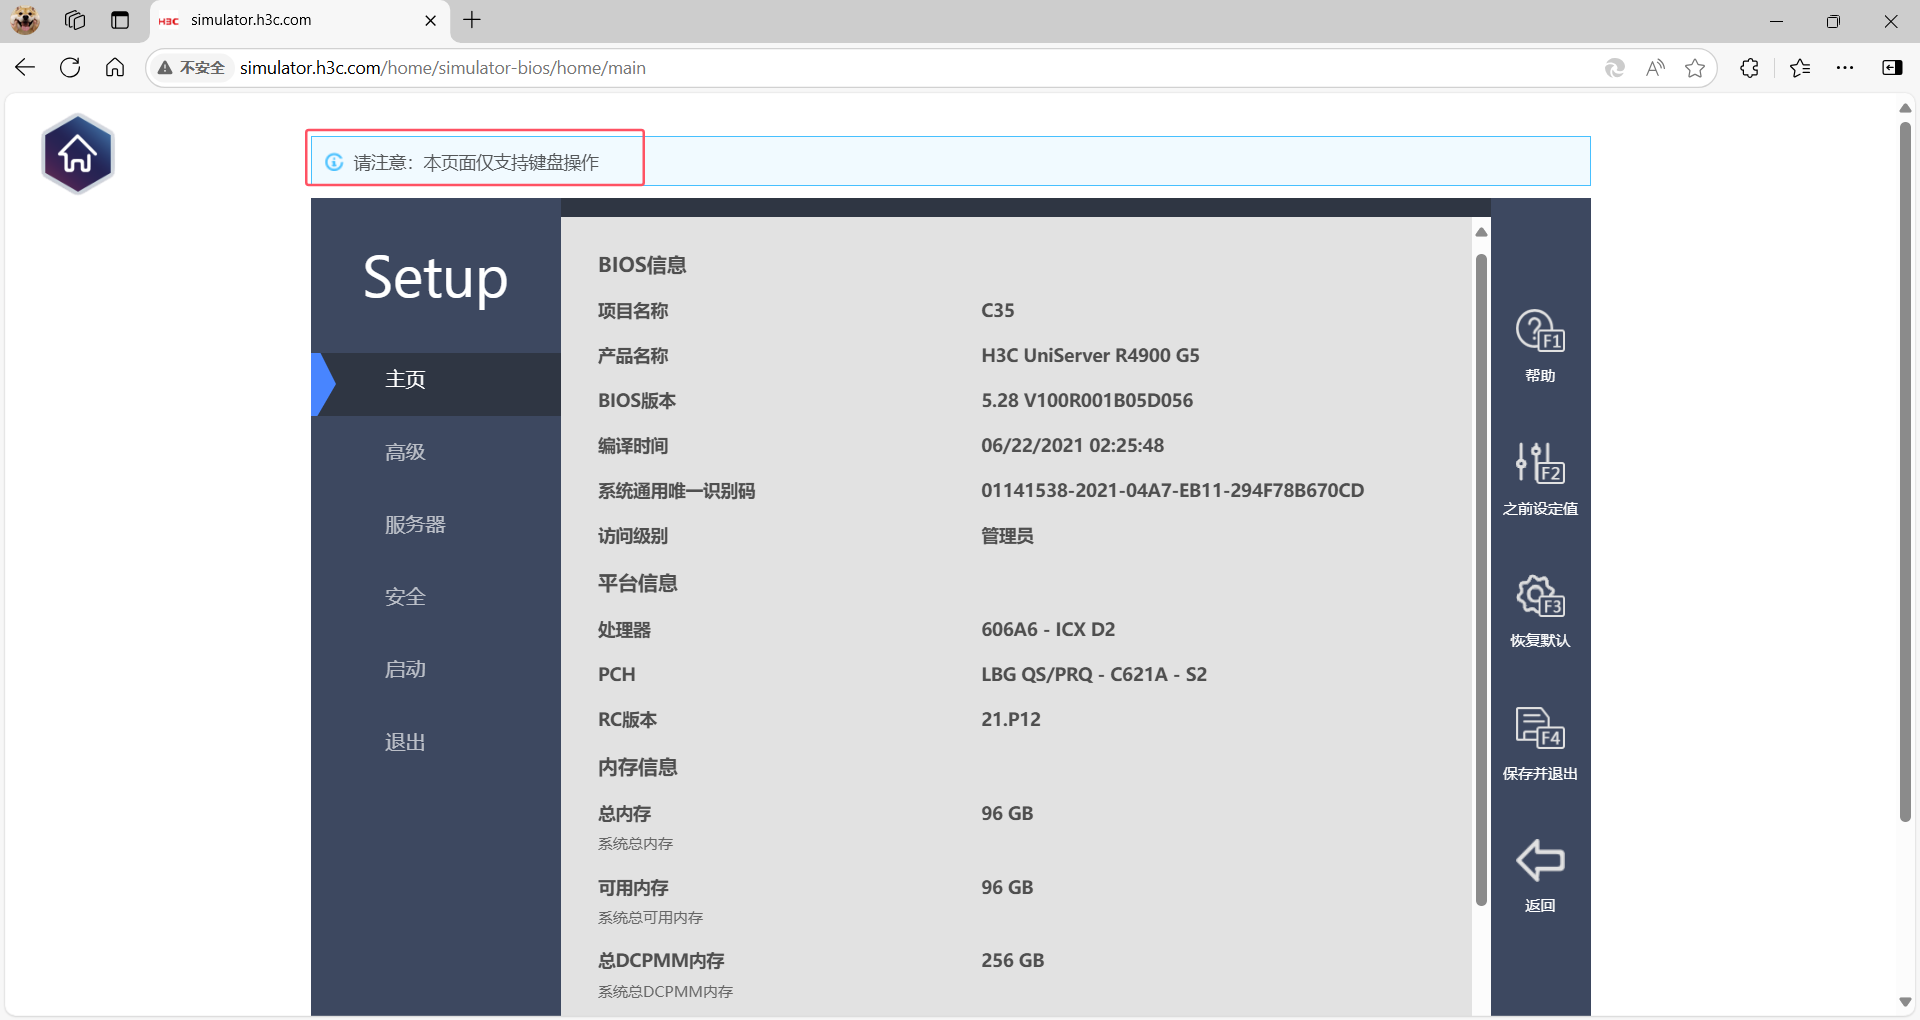Click the F4 save and exit icon
The width and height of the screenshot is (1920, 1020).
(x=1540, y=728)
